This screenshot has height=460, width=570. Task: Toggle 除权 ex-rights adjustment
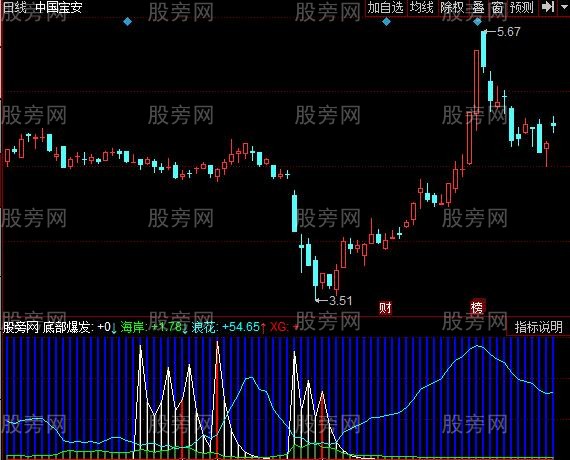[x=452, y=7]
